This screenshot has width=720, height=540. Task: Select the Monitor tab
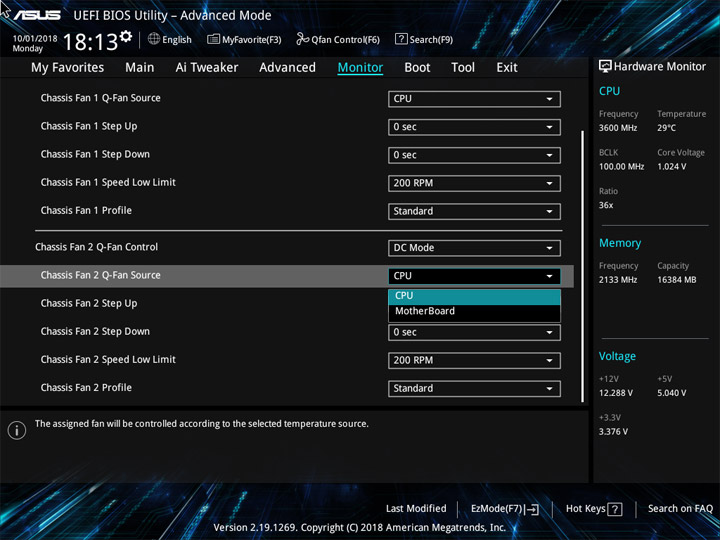point(360,68)
